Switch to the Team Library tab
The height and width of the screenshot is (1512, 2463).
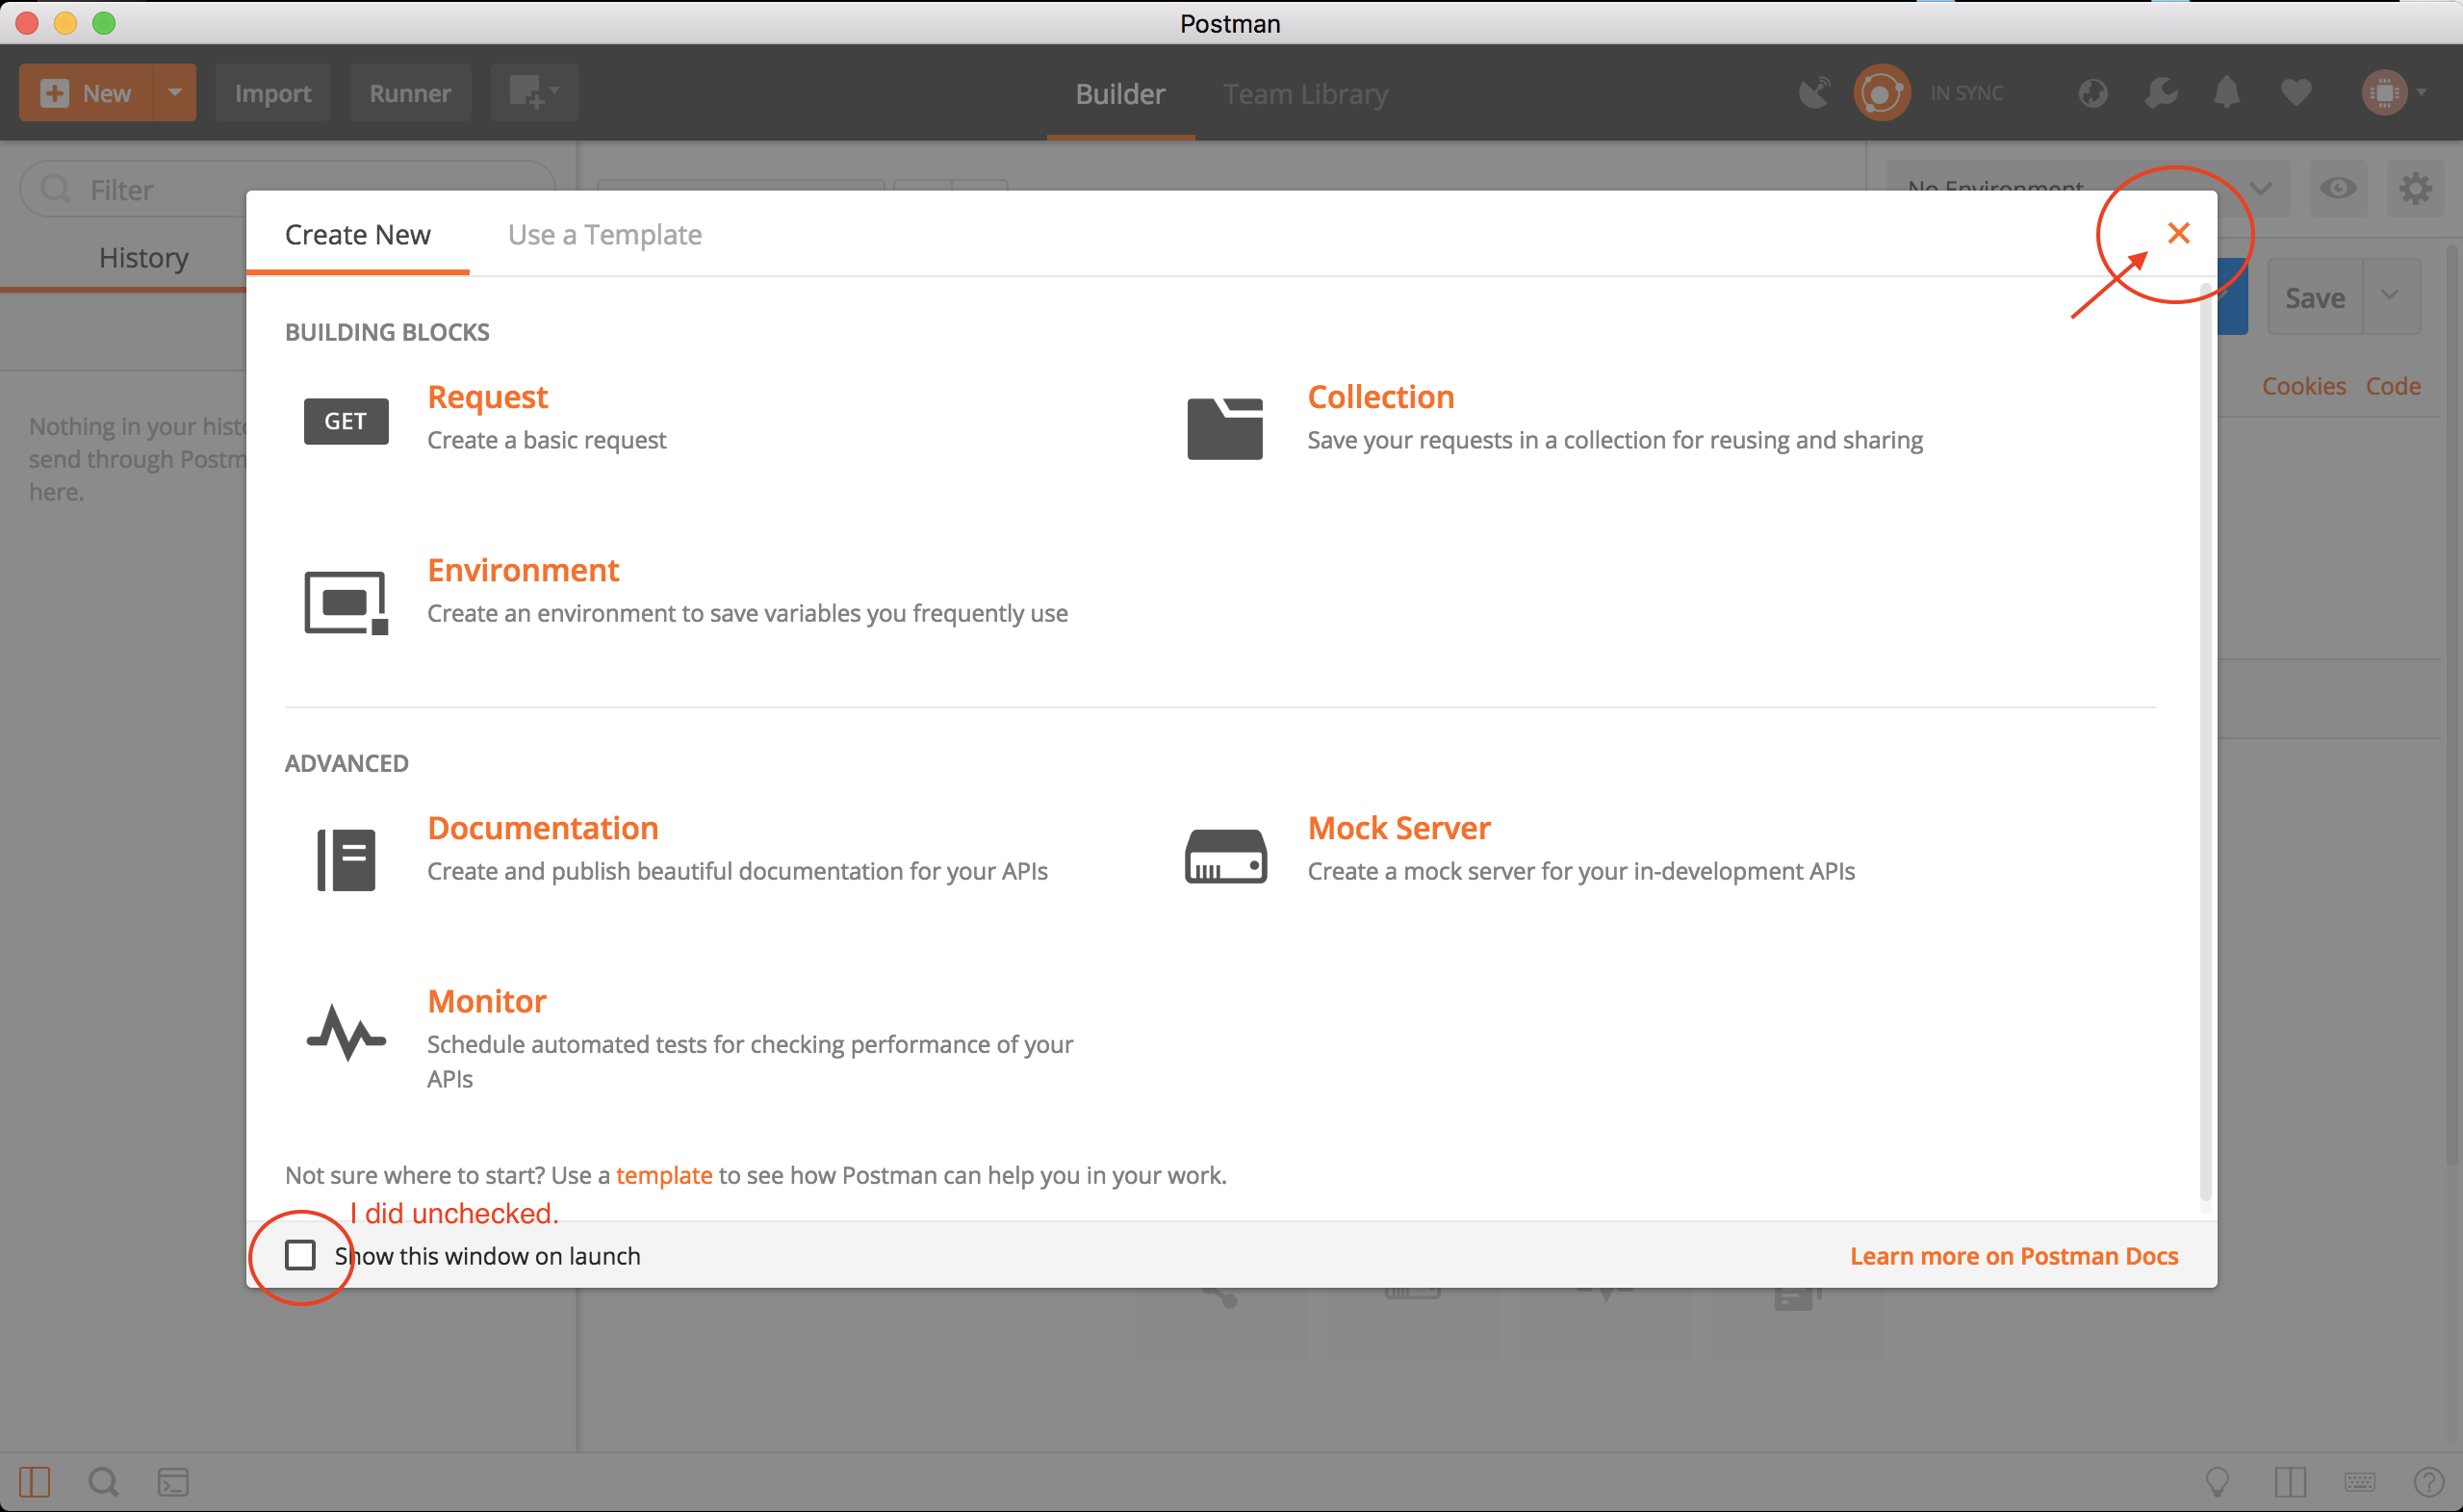click(1305, 93)
